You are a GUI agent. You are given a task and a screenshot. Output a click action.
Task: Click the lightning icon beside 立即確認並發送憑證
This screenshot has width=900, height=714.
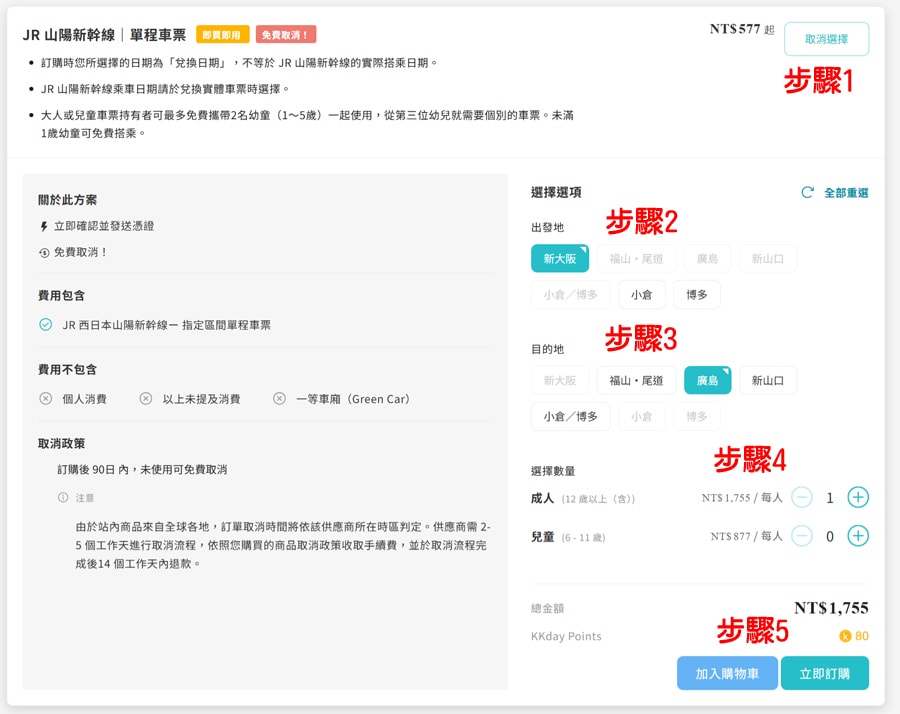click(44, 226)
